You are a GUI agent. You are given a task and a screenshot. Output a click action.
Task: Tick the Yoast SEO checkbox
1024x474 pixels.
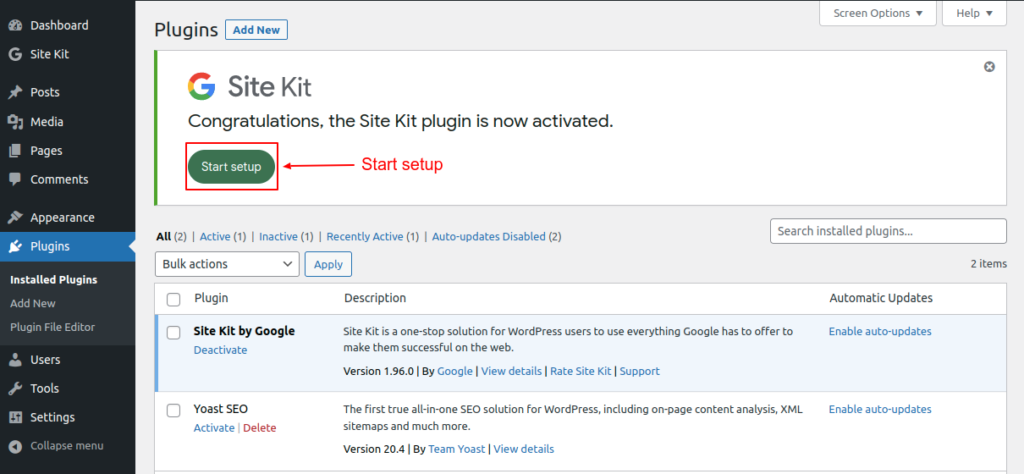pos(174,411)
